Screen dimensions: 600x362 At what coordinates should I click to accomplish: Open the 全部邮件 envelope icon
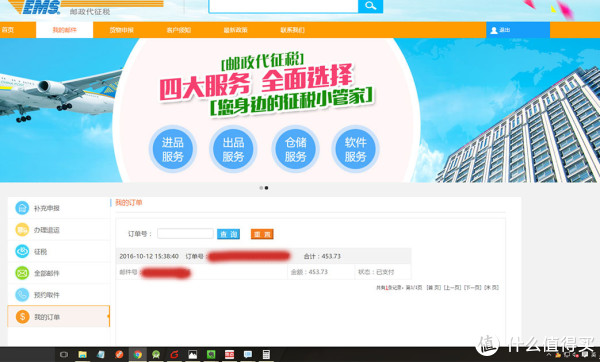(x=22, y=273)
